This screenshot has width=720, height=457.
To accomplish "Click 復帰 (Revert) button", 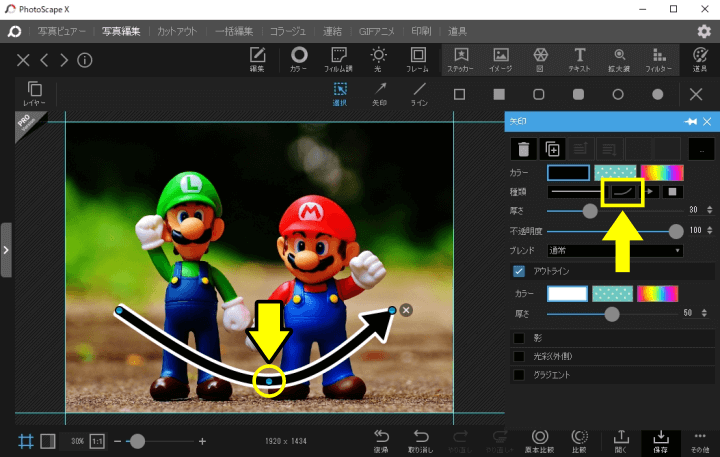I will pyautogui.click(x=381, y=441).
